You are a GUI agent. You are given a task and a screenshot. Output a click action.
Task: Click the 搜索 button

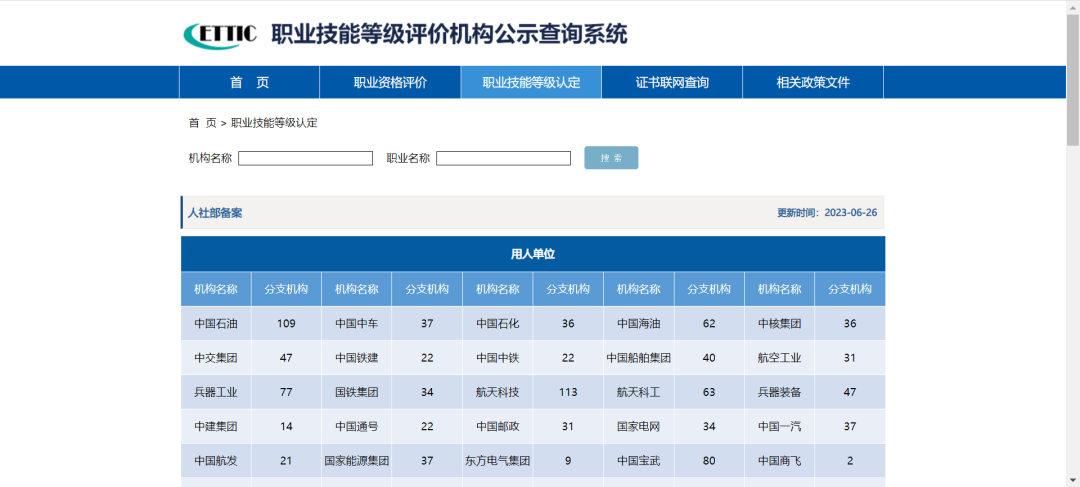point(611,158)
